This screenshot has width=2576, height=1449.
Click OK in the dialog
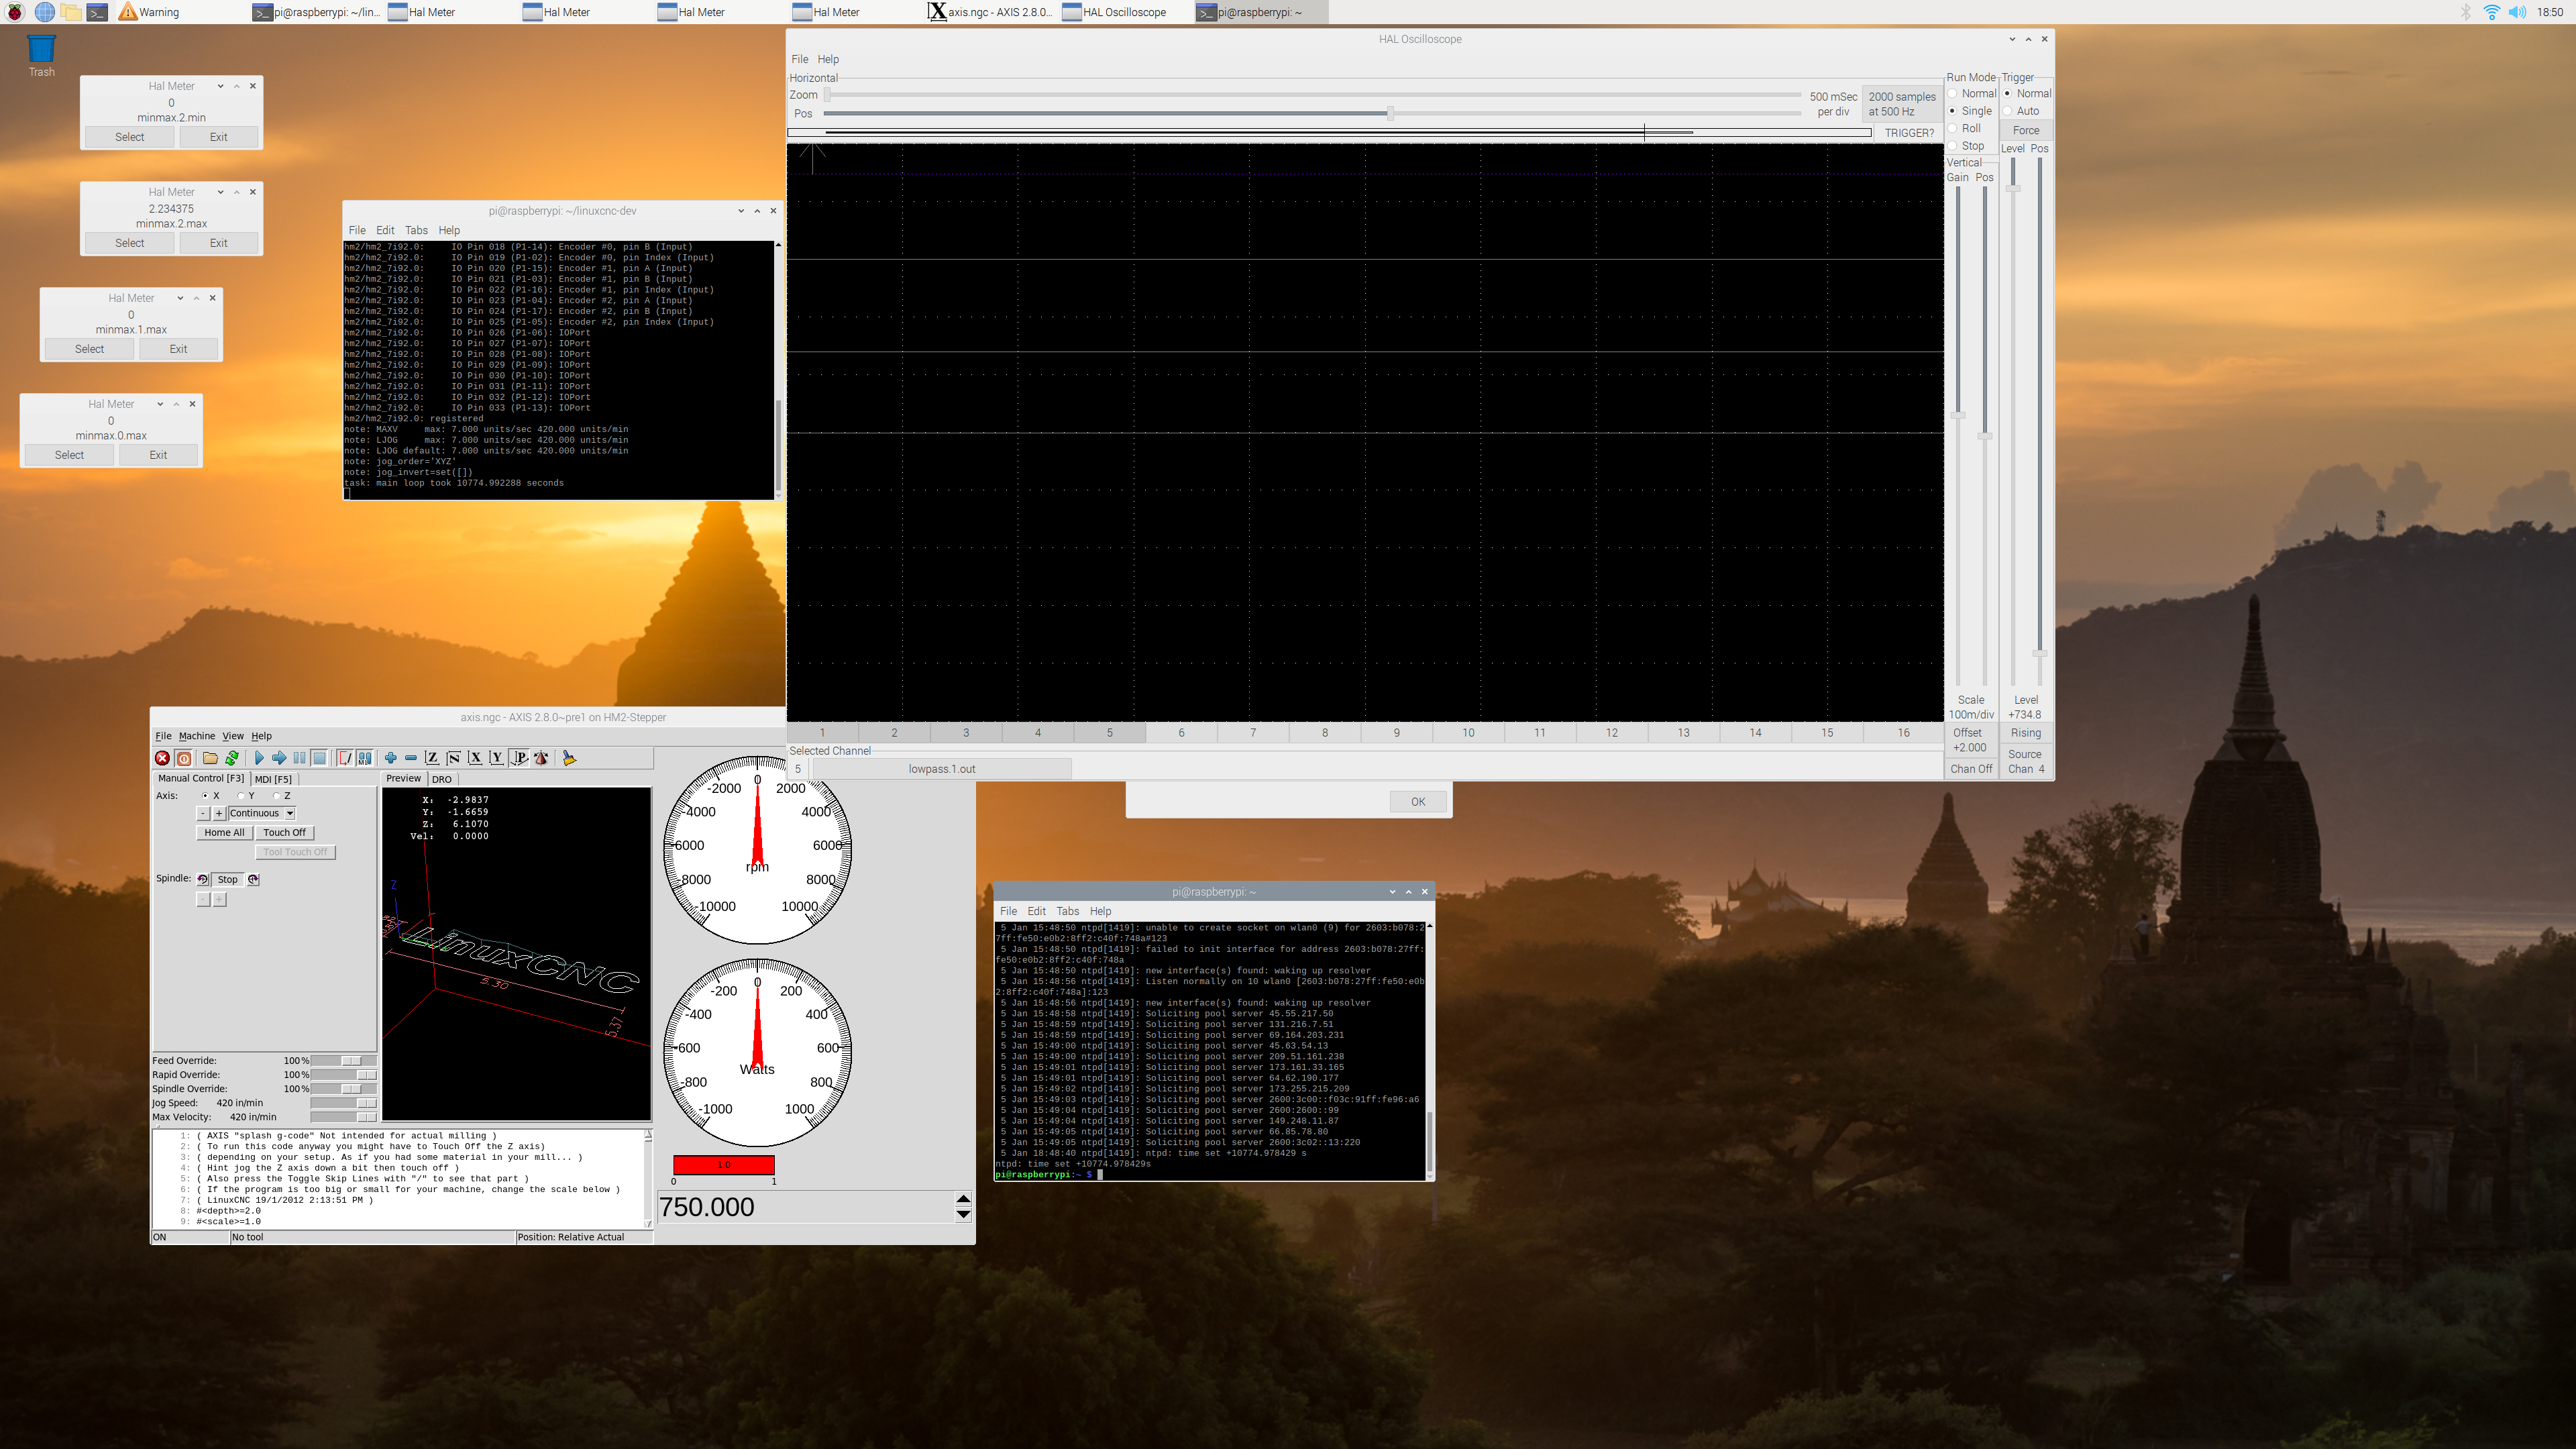point(1418,802)
